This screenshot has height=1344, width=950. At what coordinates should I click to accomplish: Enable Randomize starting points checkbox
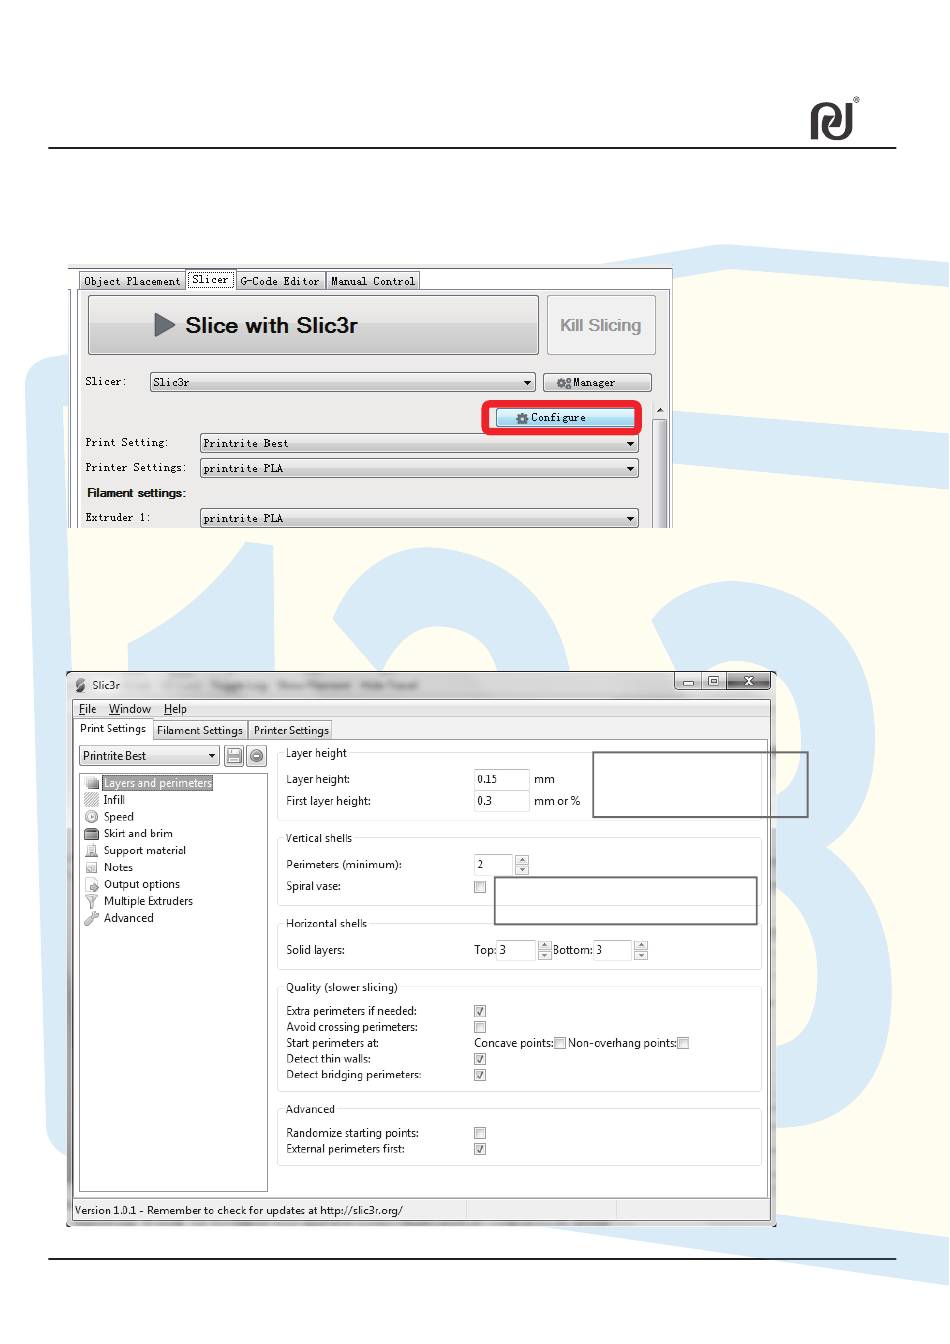click(480, 1133)
